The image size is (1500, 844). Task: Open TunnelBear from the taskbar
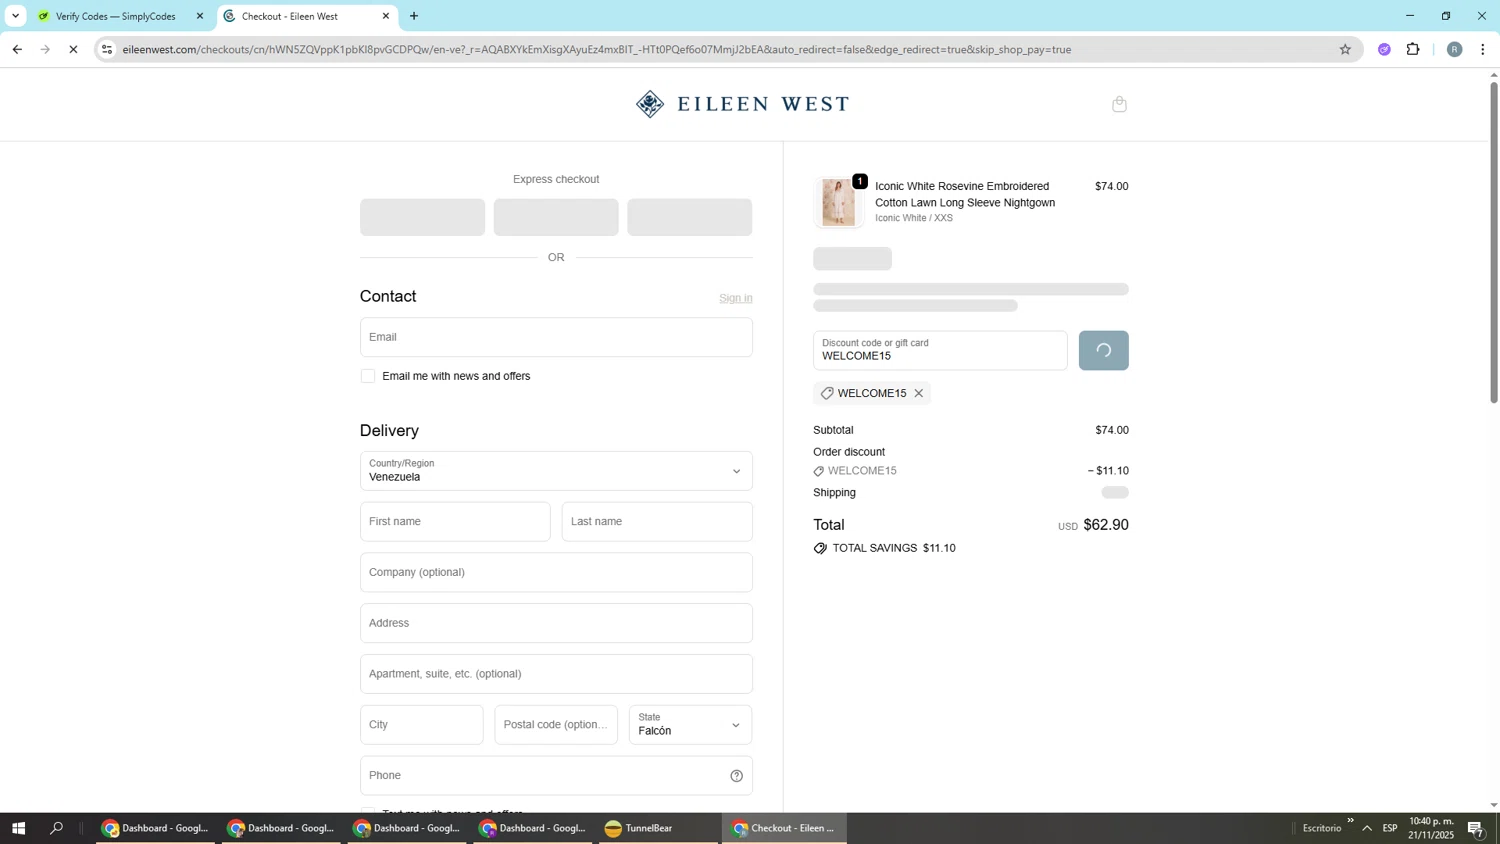pyautogui.click(x=658, y=828)
